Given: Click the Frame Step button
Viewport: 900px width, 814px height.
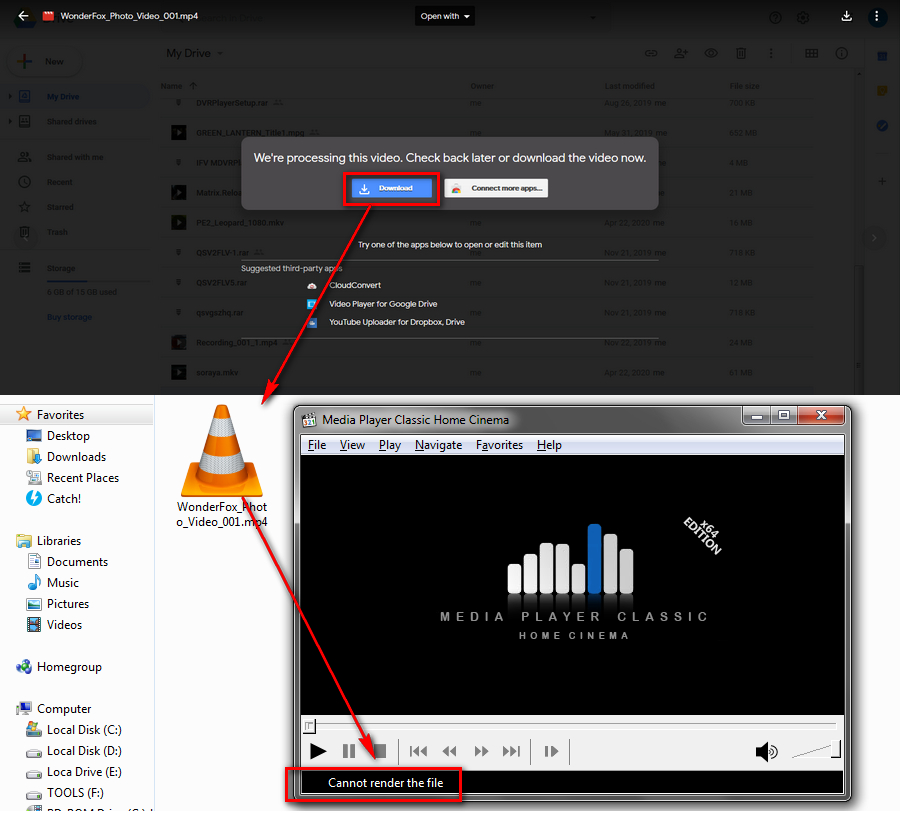Looking at the screenshot, I should pyautogui.click(x=551, y=751).
